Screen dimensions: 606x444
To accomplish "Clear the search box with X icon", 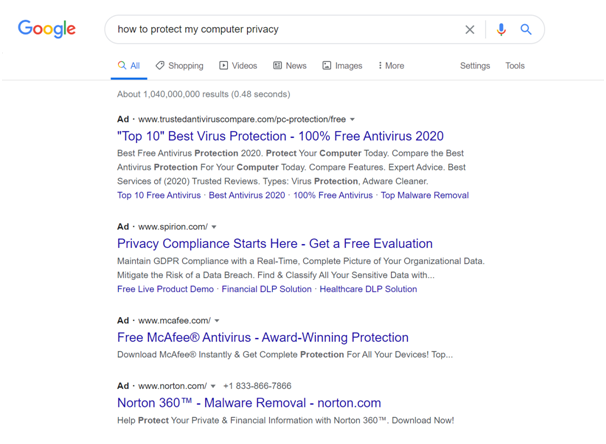I will coord(470,30).
